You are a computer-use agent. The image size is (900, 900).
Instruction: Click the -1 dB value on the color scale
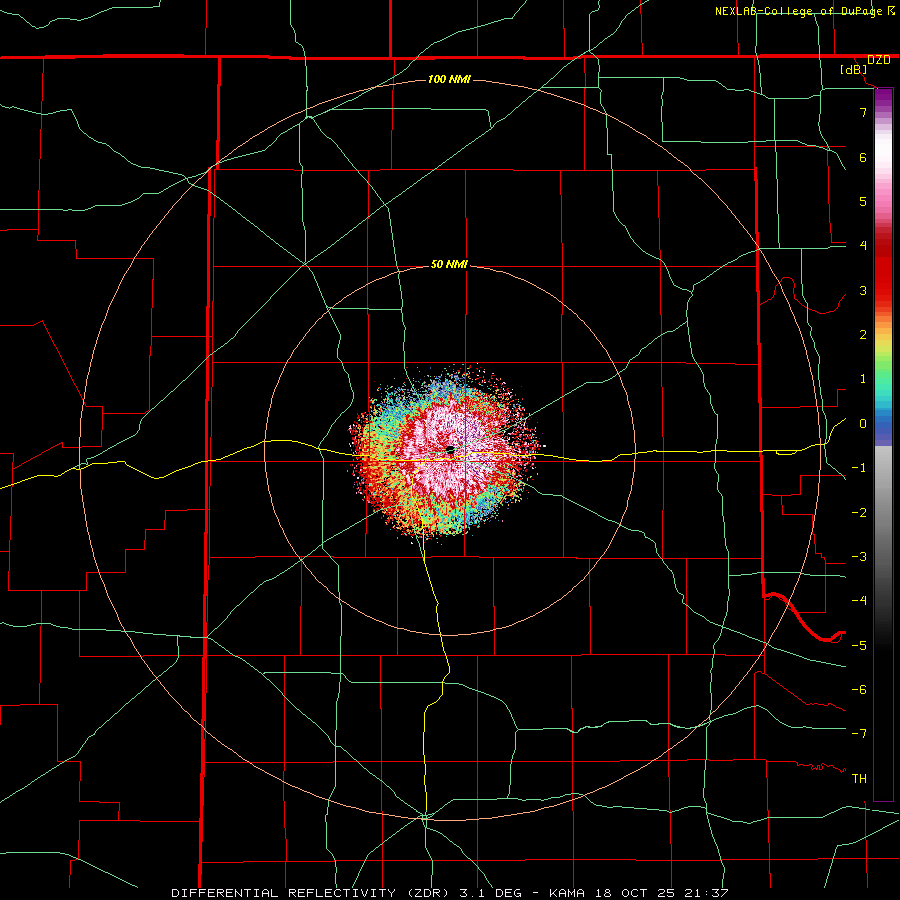click(859, 468)
